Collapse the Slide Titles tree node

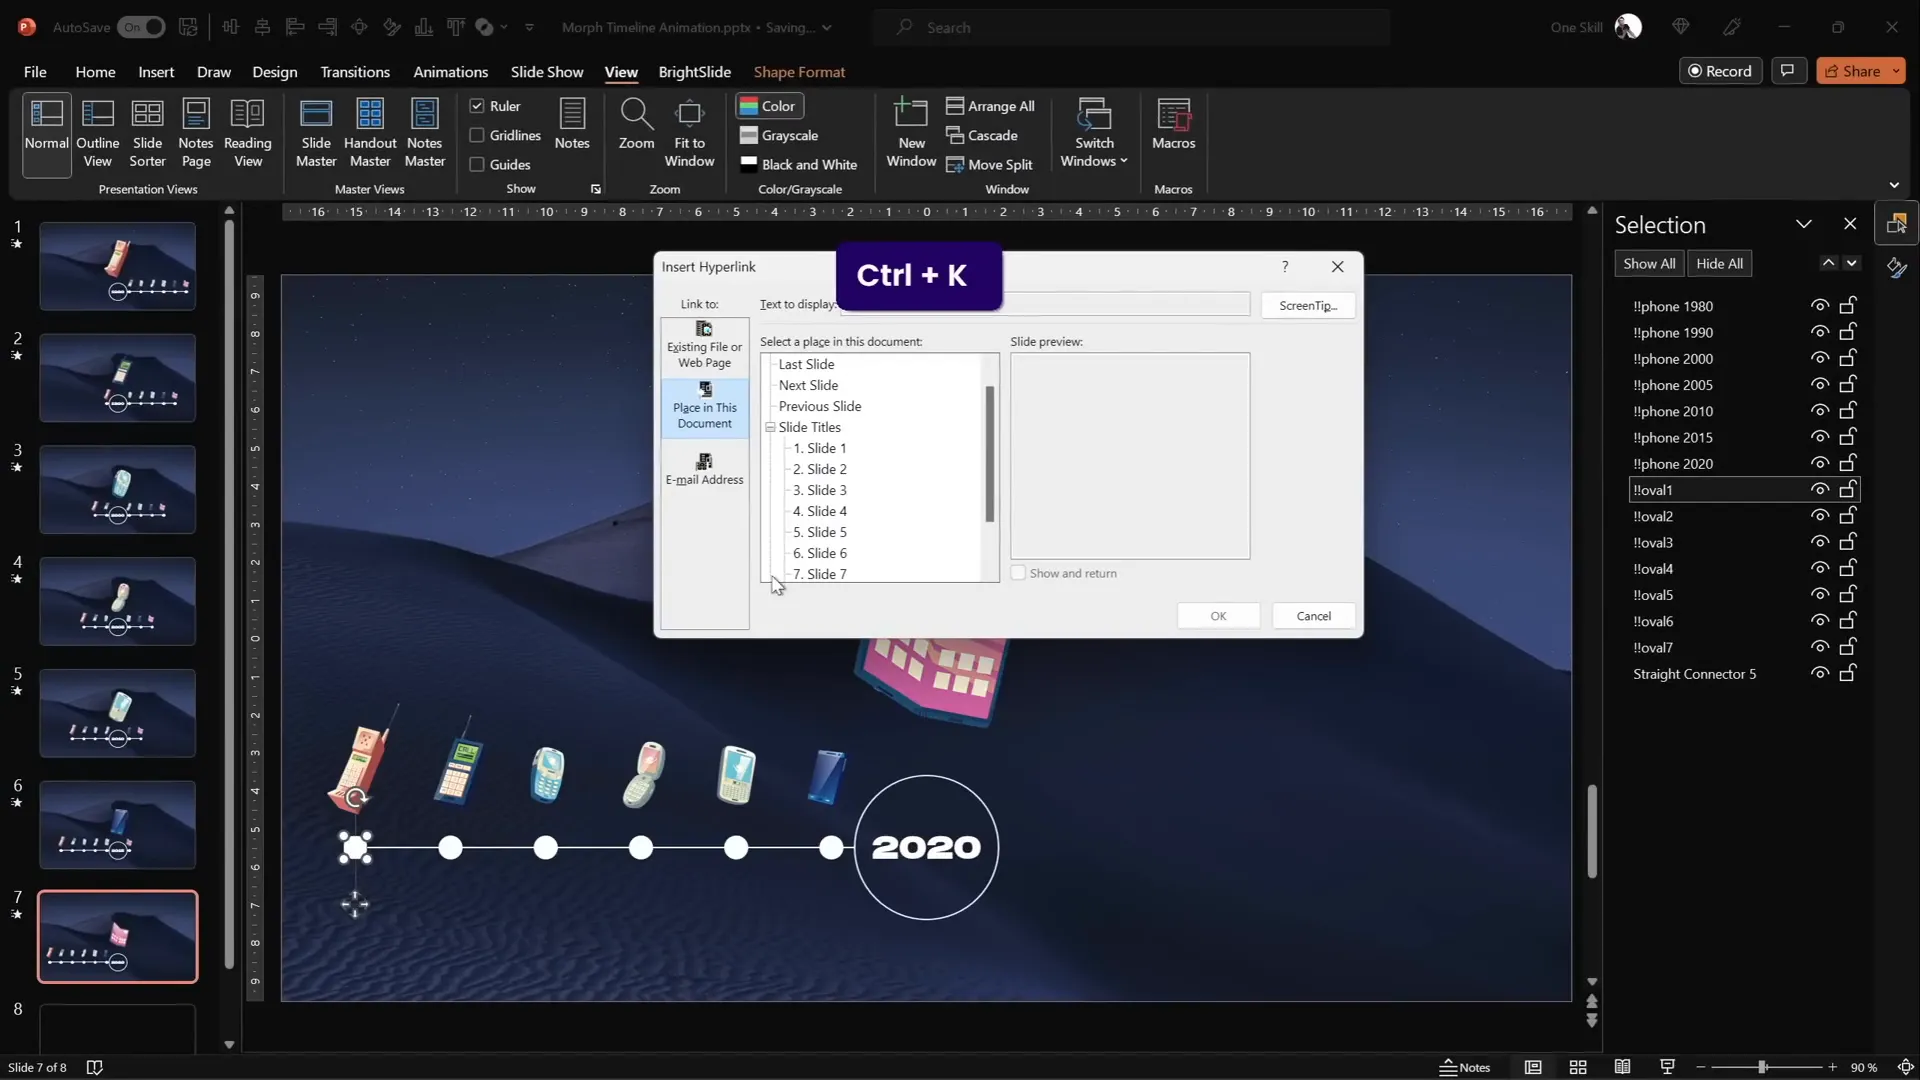pos(771,427)
